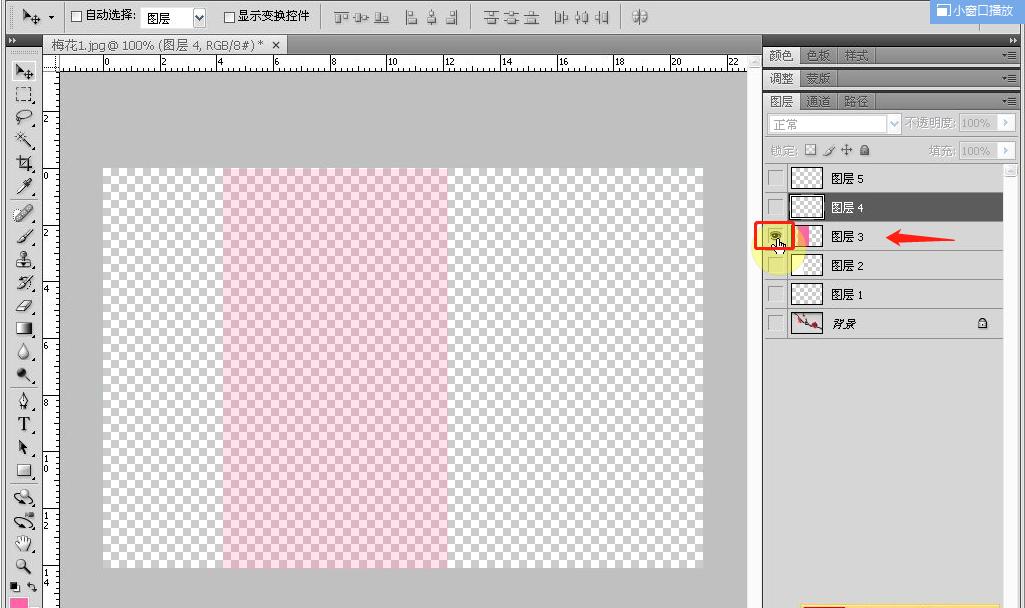The width and height of the screenshot is (1025, 608).
Task: Activate the Zoom tool
Action: (x=24, y=566)
